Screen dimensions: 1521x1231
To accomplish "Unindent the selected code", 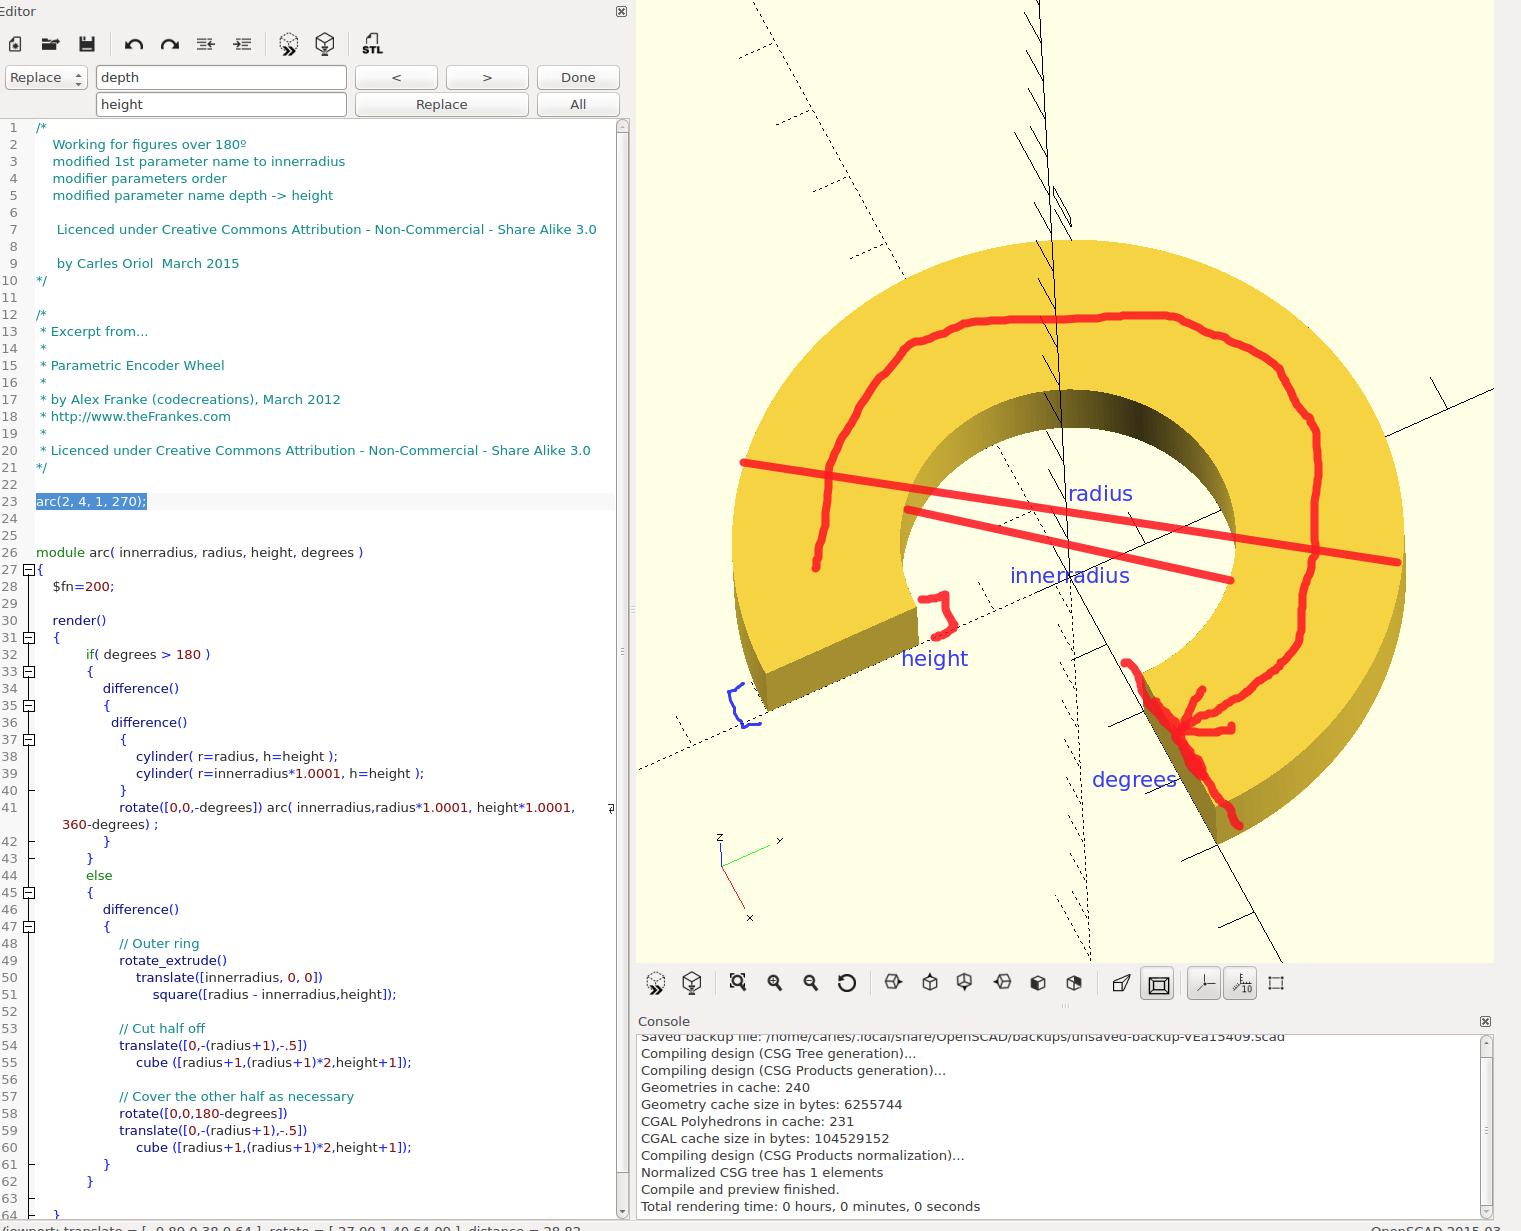I will pyautogui.click(x=206, y=44).
